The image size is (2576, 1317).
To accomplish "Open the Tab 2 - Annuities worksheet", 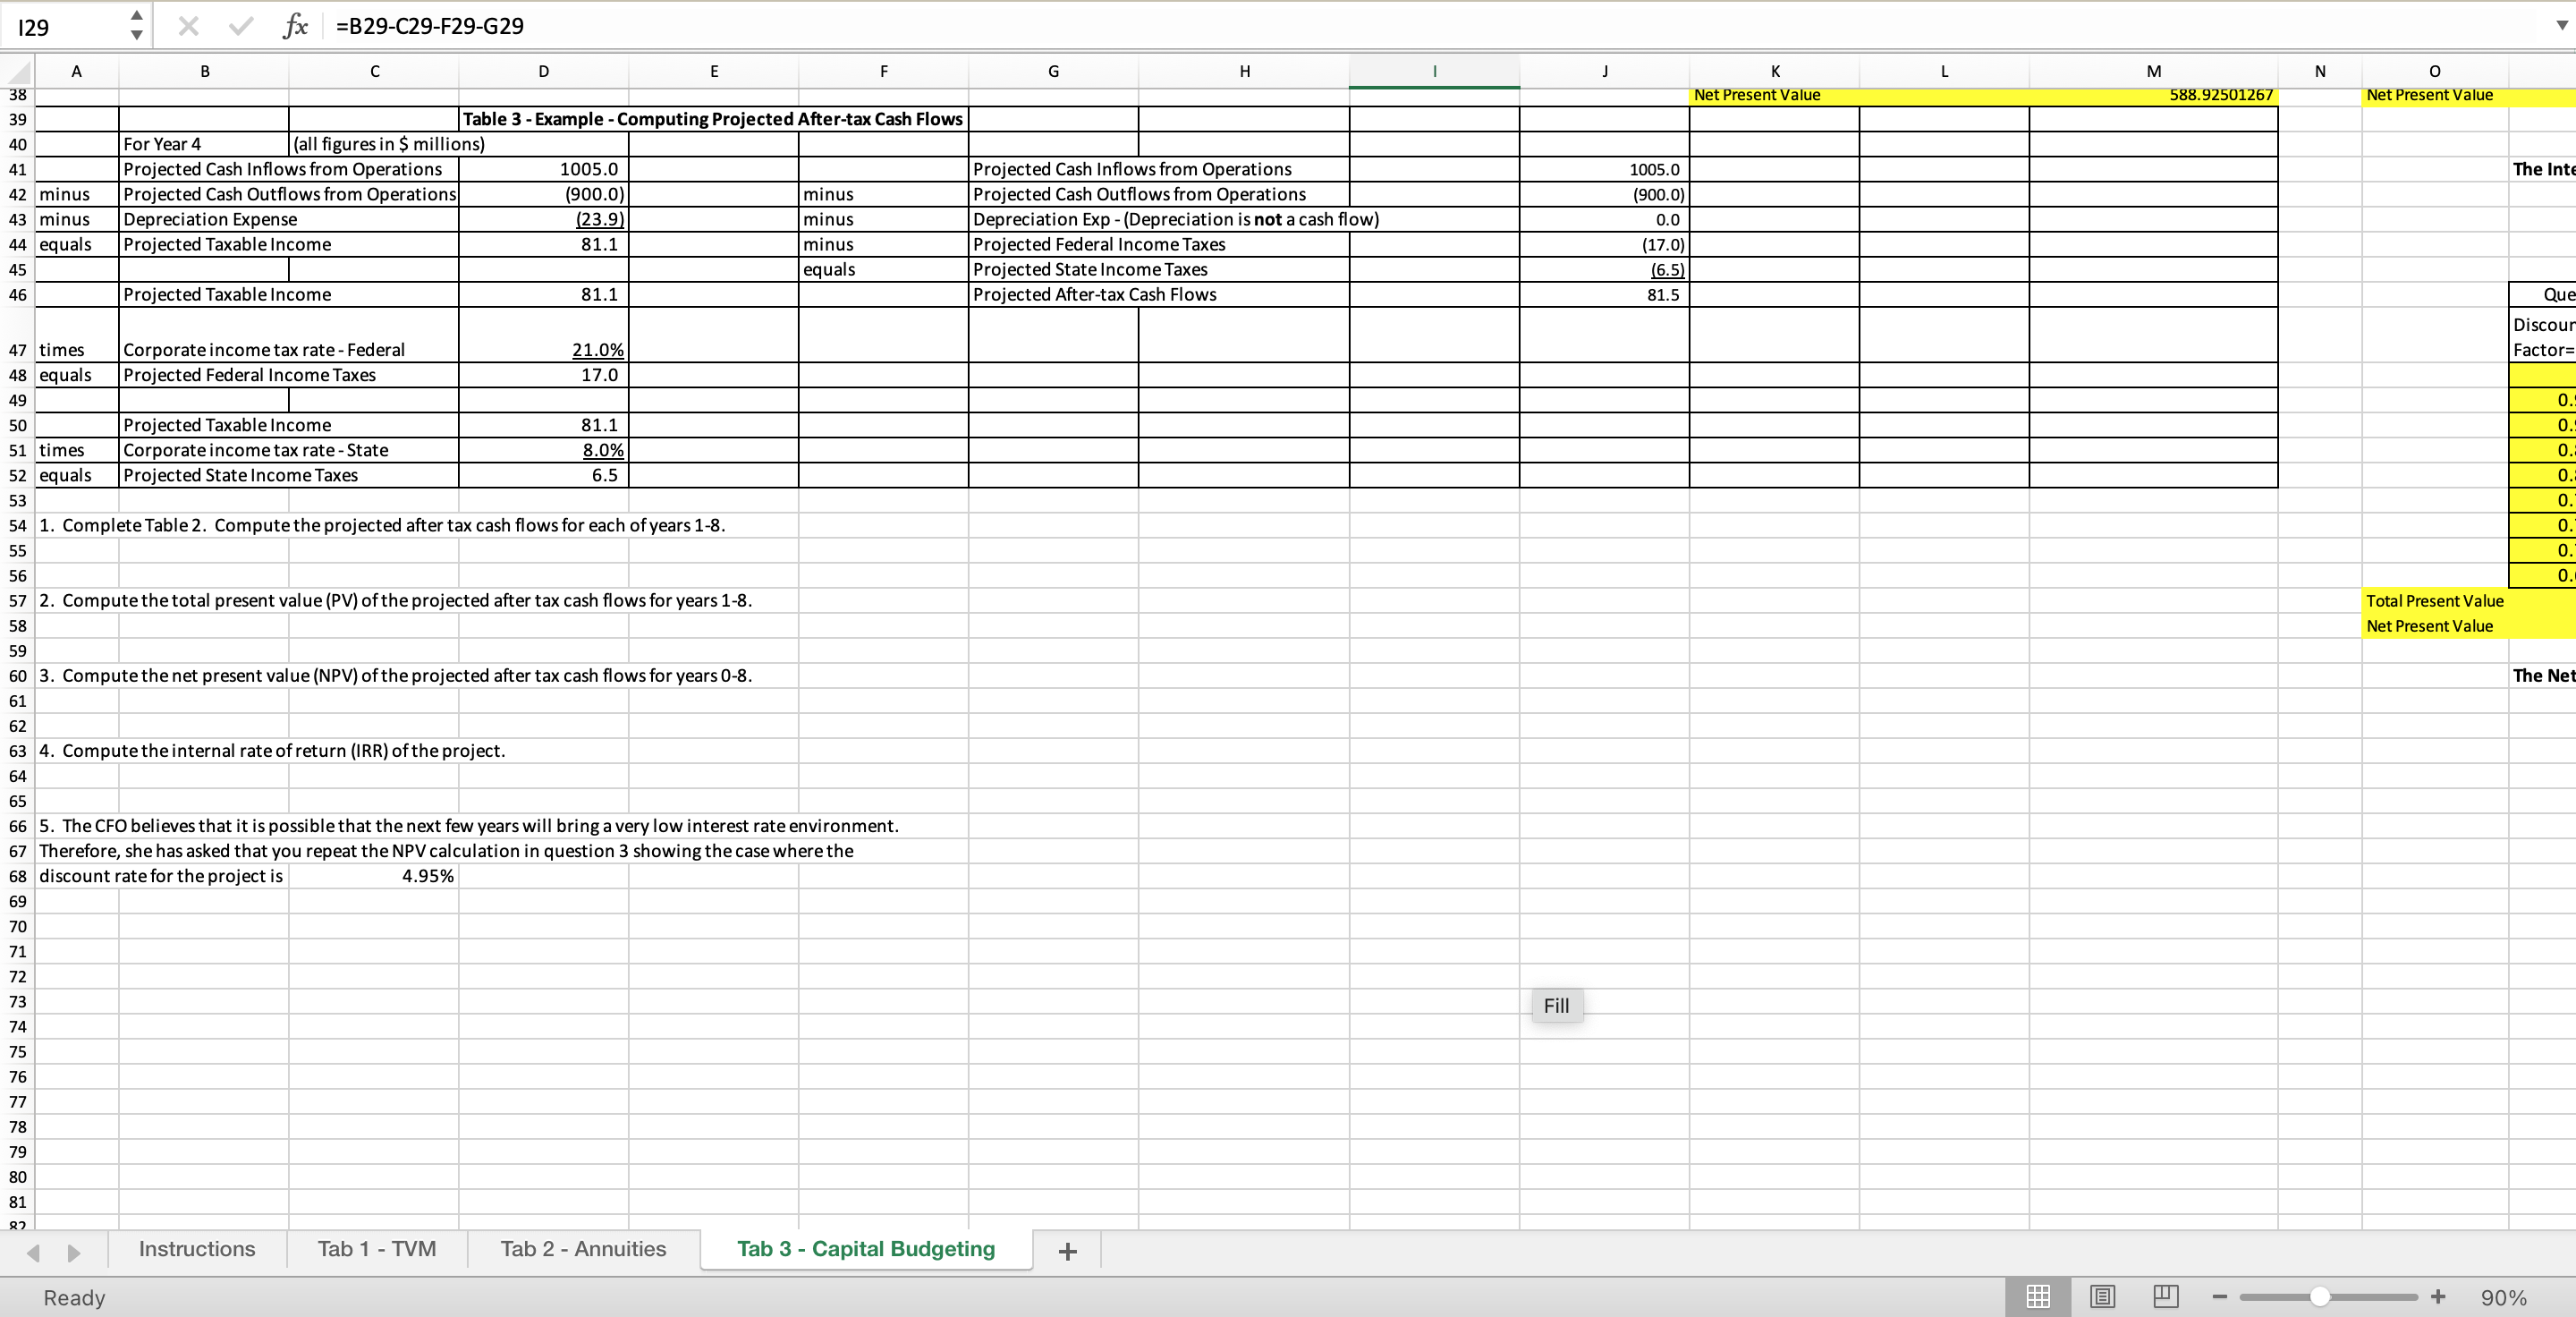I will click(x=582, y=1249).
